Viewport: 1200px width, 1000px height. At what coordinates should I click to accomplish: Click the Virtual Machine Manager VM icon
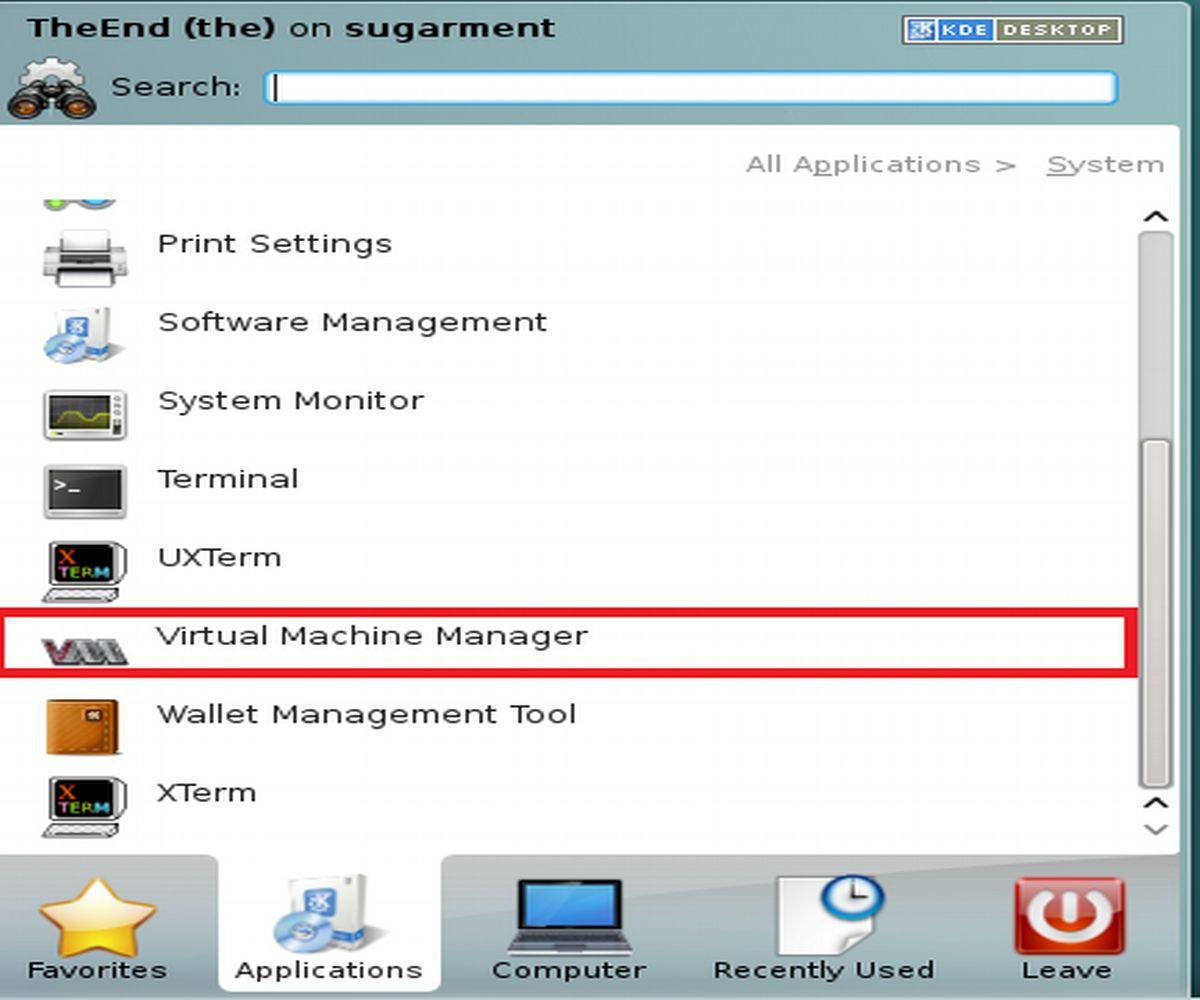click(85, 651)
